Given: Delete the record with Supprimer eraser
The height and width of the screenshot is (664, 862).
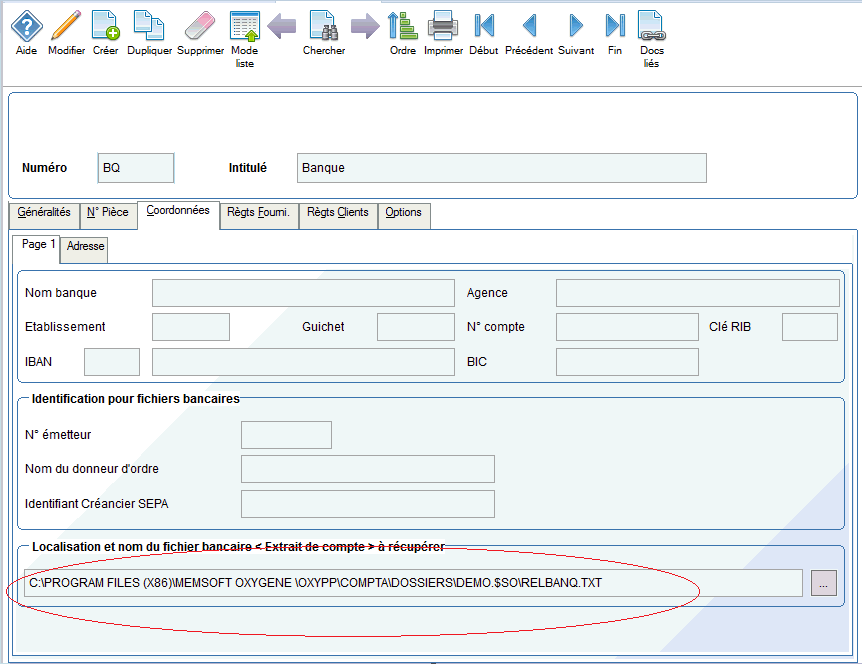Looking at the screenshot, I should pyautogui.click(x=200, y=25).
